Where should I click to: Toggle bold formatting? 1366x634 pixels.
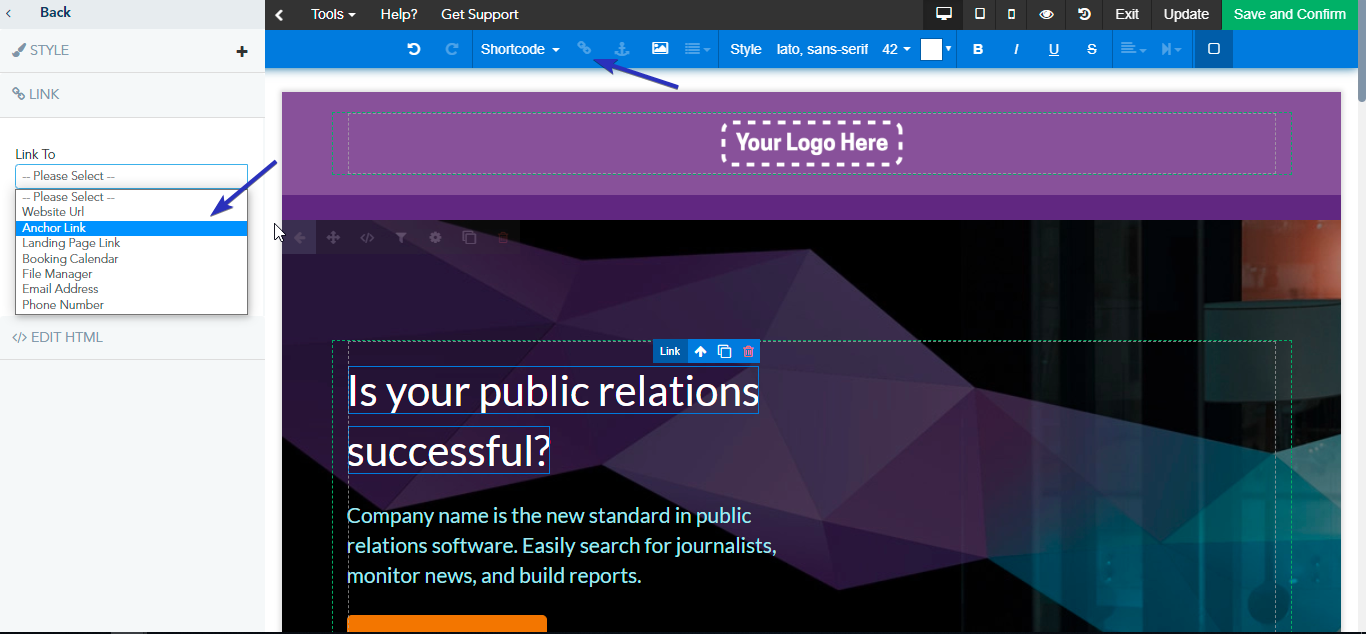[x=978, y=49]
